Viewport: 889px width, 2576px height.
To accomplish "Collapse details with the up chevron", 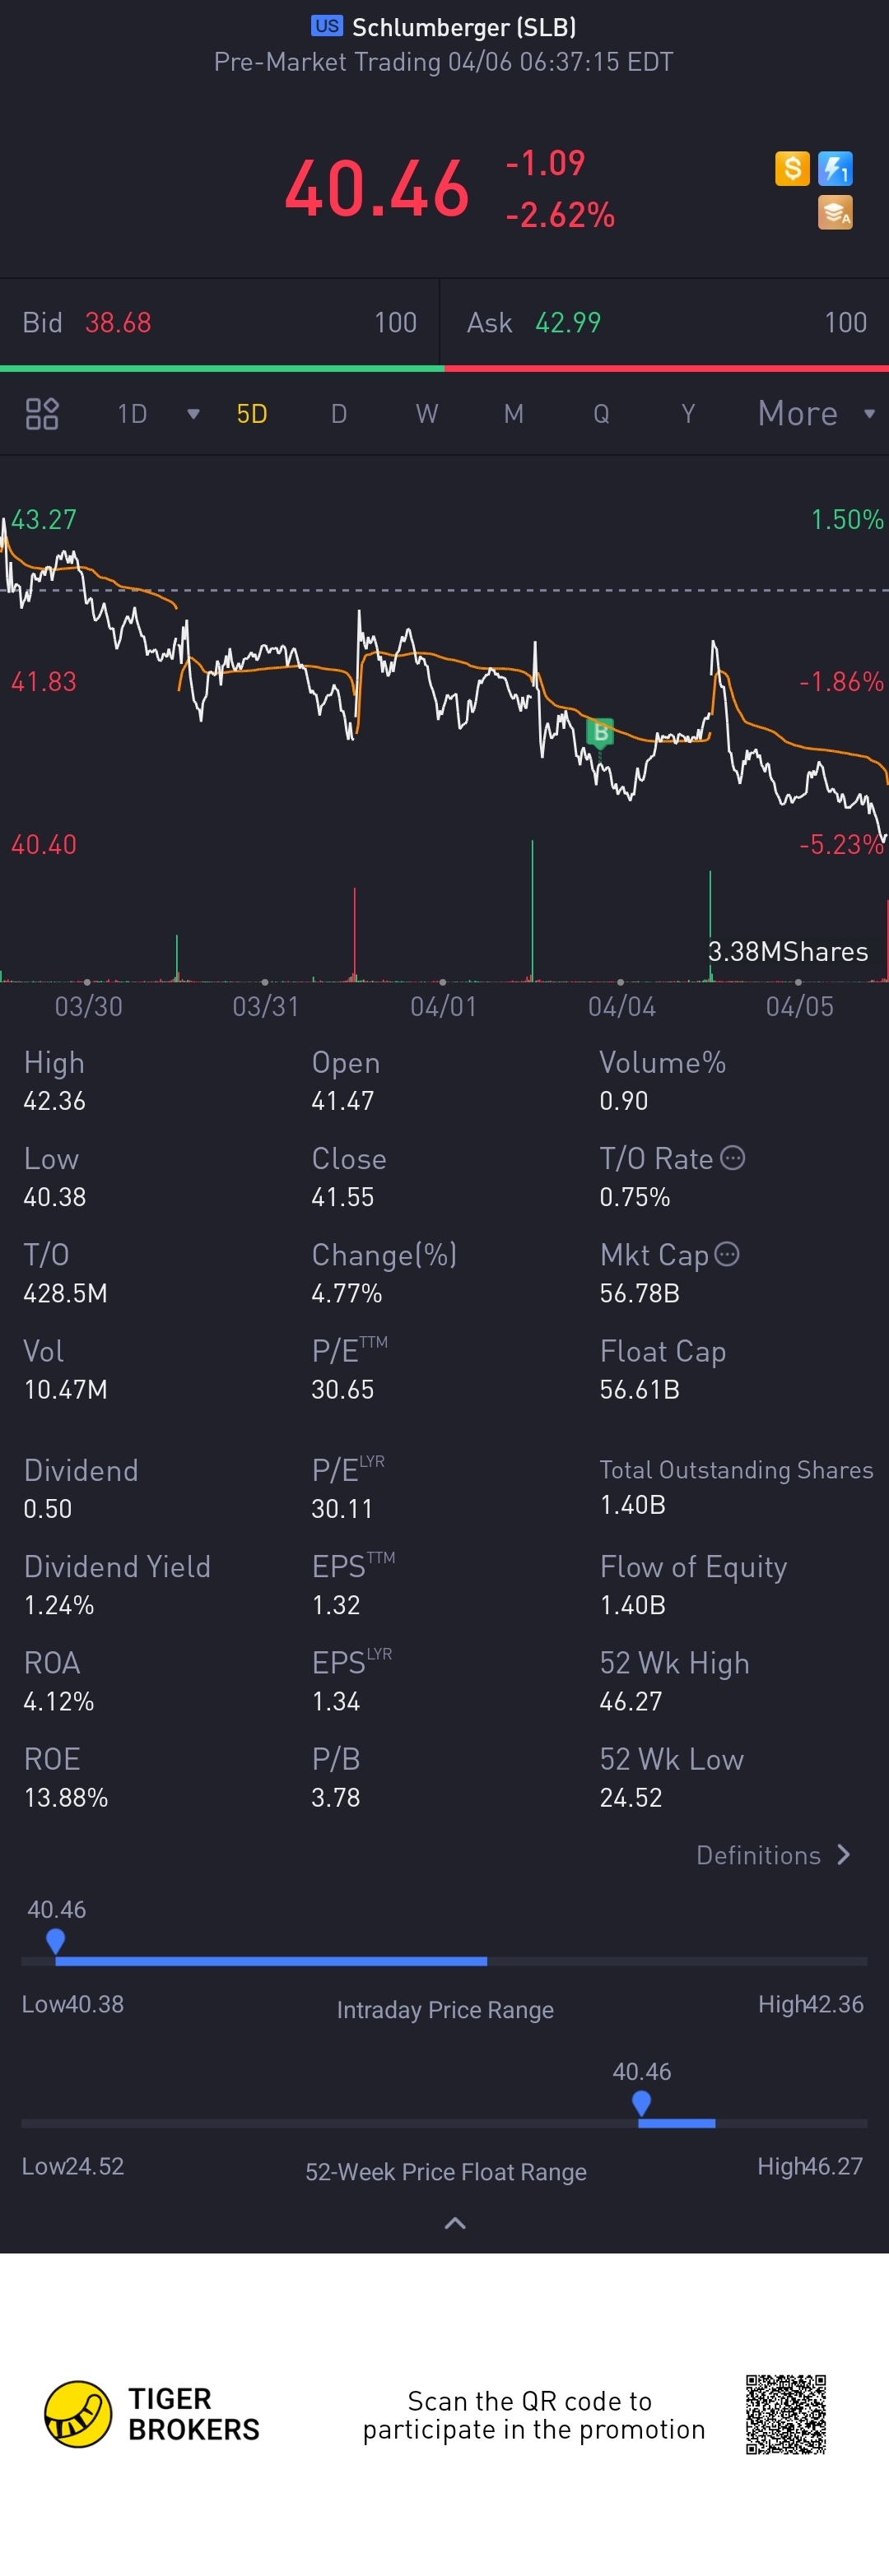I will 455,2223.
